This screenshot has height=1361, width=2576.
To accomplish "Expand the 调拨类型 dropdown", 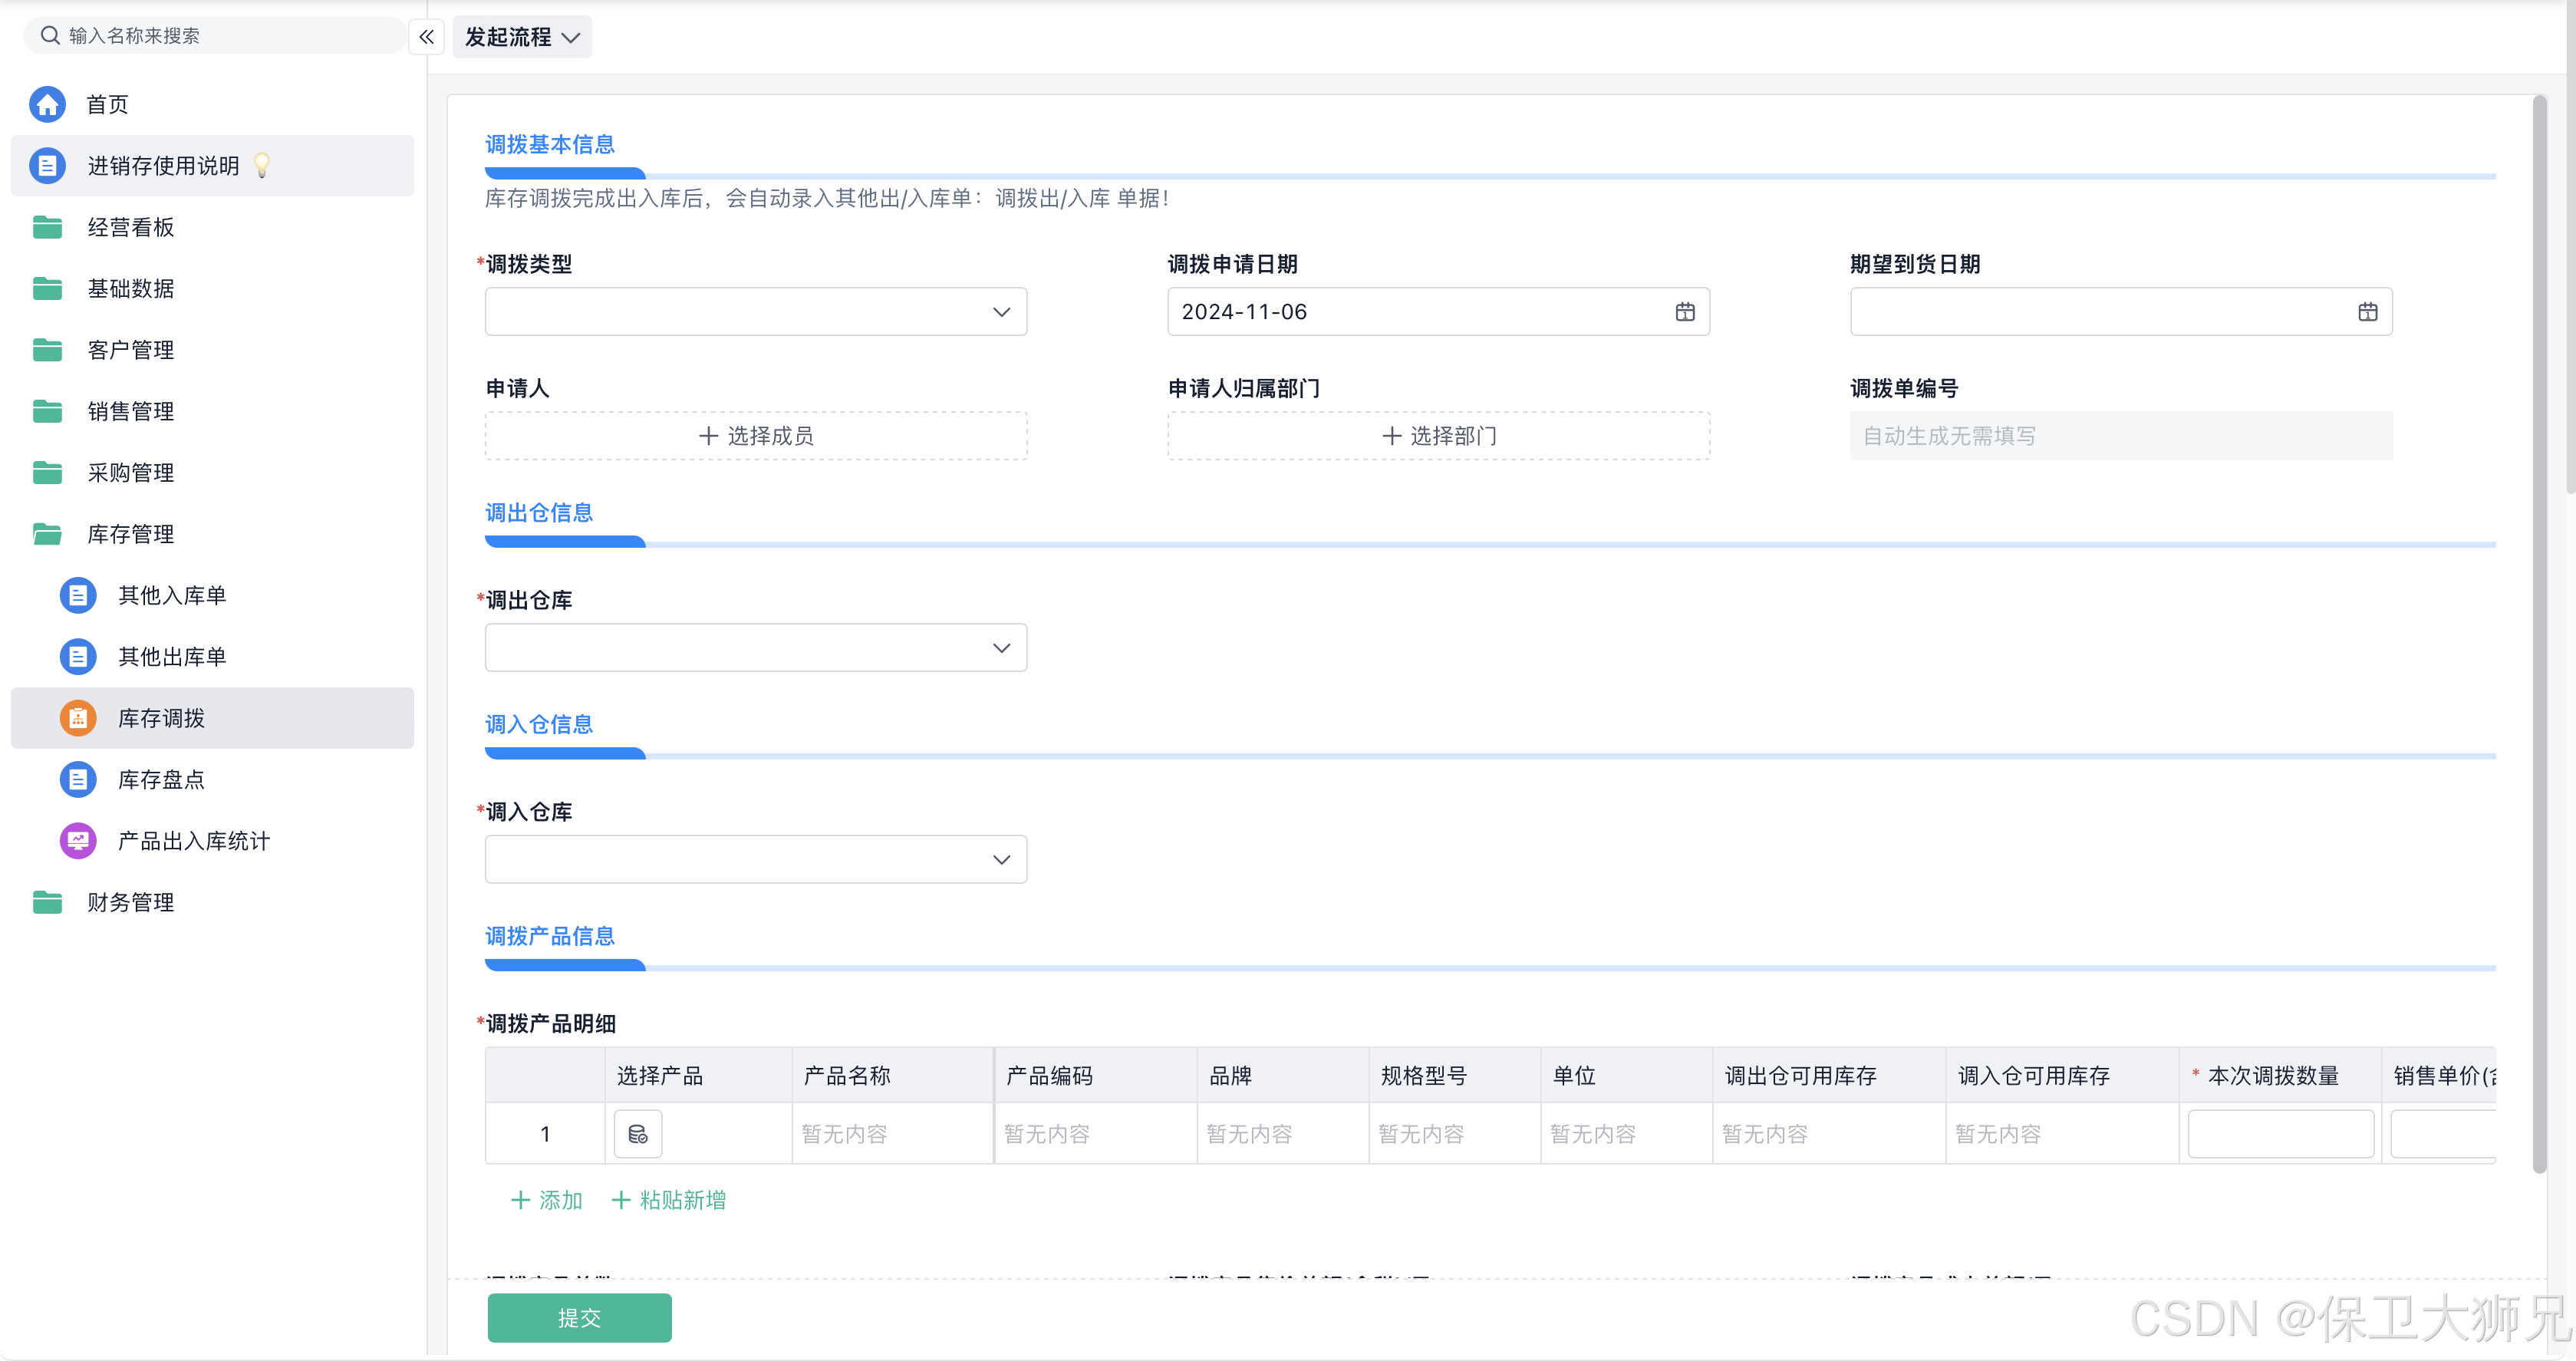I will tap(756, 312).
